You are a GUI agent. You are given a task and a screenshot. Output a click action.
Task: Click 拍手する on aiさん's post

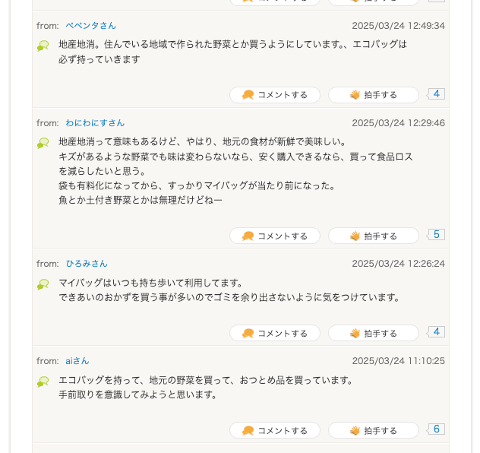pyautogui.click(x=373, y=431)
